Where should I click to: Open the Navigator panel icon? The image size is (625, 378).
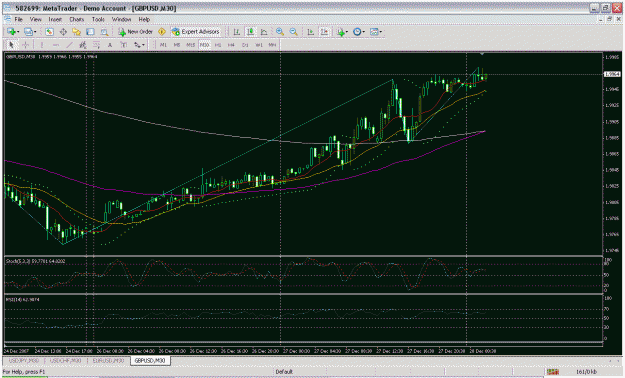pos(77,32)
